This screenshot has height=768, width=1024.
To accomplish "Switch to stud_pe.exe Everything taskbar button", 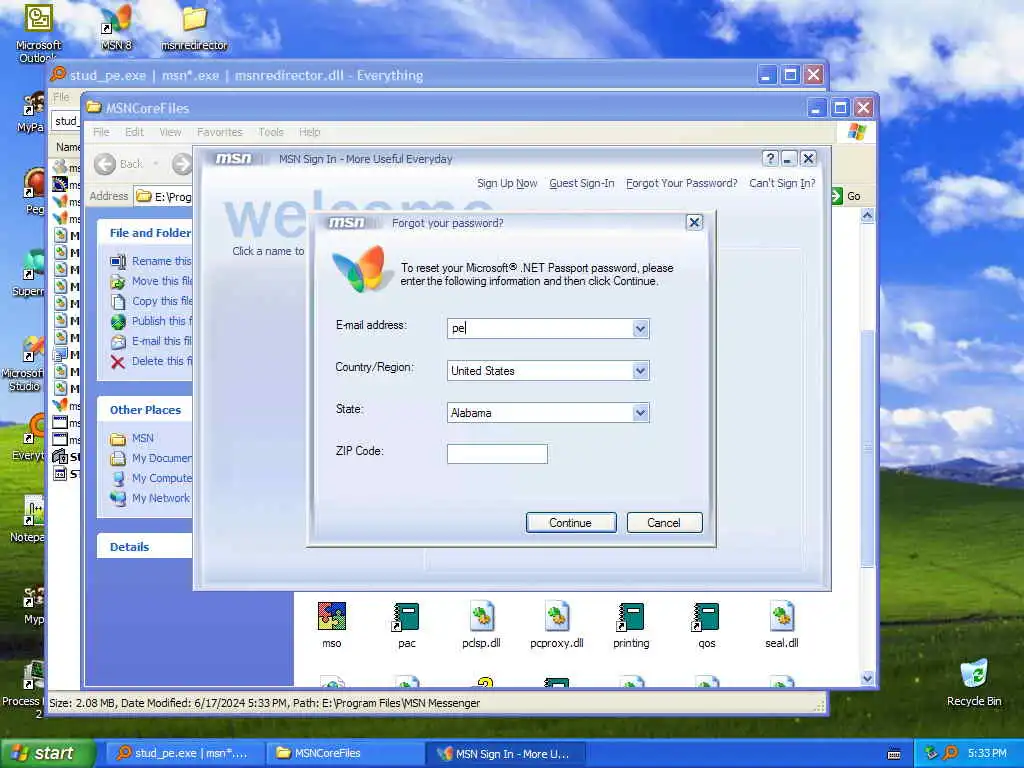I will tap(184, 754).
